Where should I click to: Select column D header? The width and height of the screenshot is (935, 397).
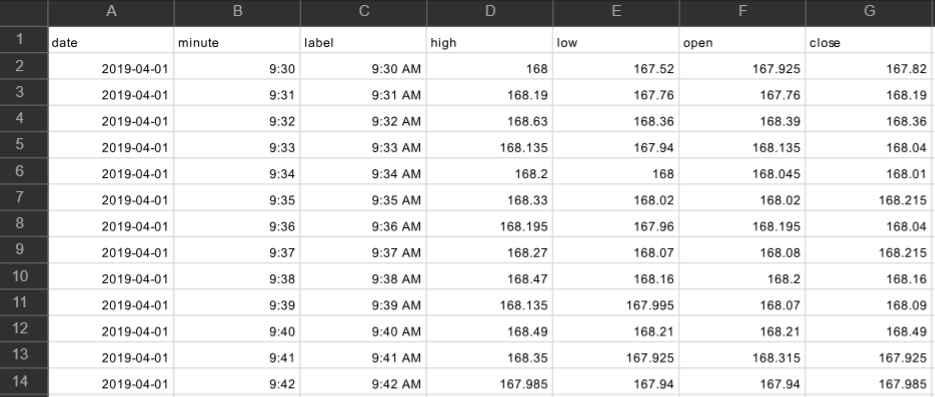click(490, 13)
